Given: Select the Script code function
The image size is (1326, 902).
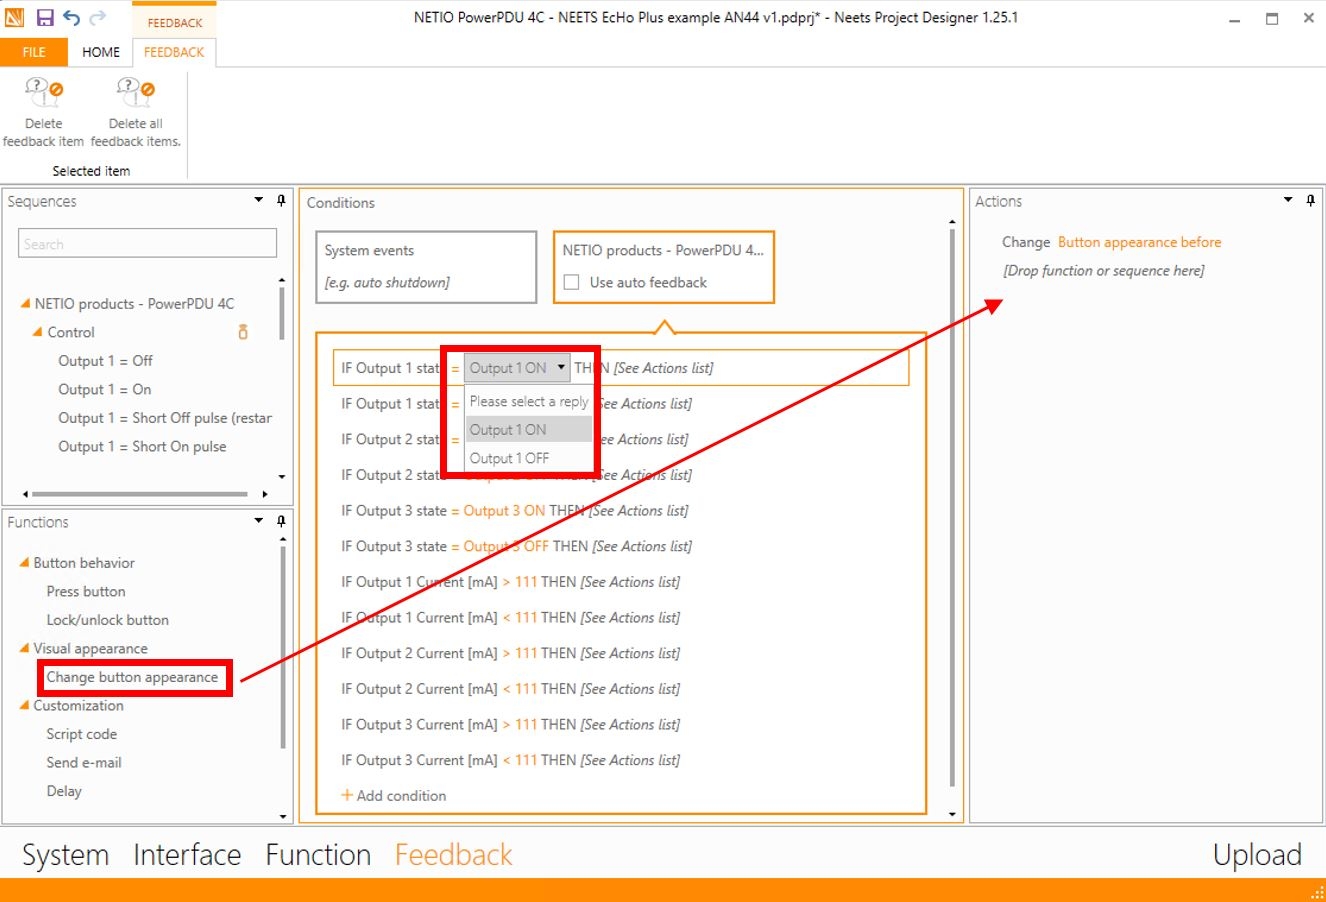Looking at the screenshot, I should point(81,734).
